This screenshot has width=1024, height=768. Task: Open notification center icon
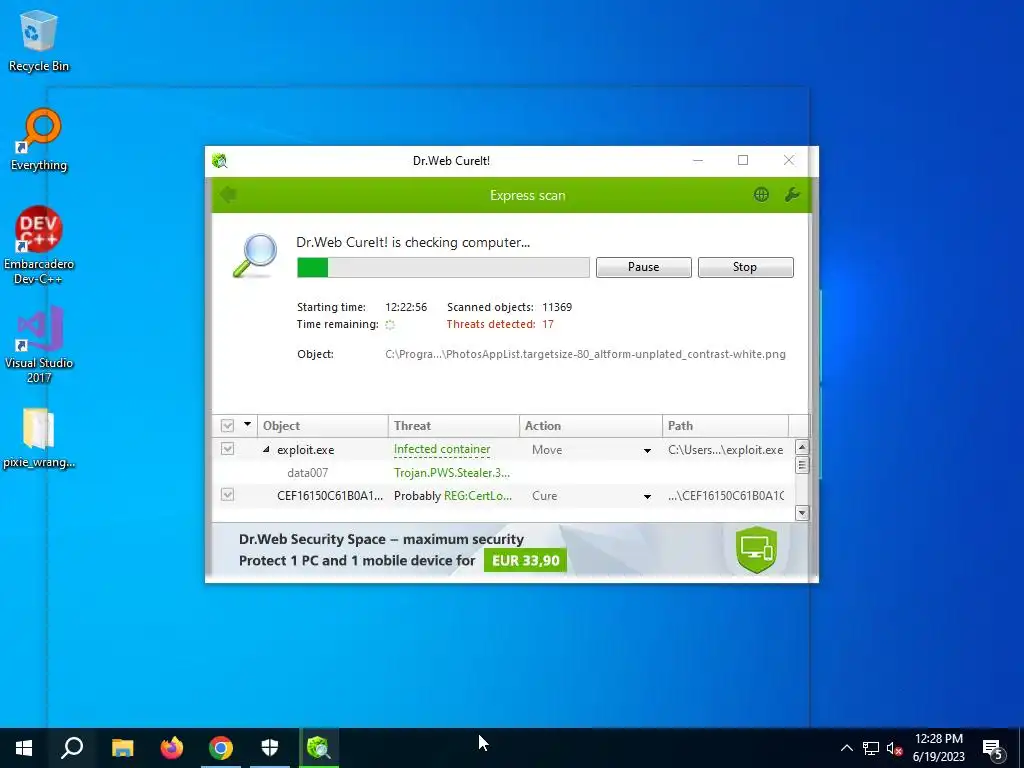[x=993, y=749]
